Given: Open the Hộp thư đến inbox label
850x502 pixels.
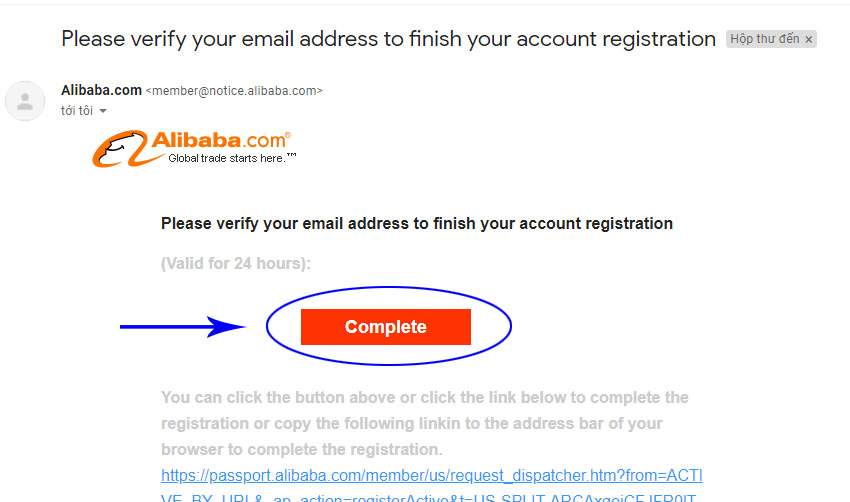Looking at the screenshot, I should pyautogui.click(x=764, y=39).
